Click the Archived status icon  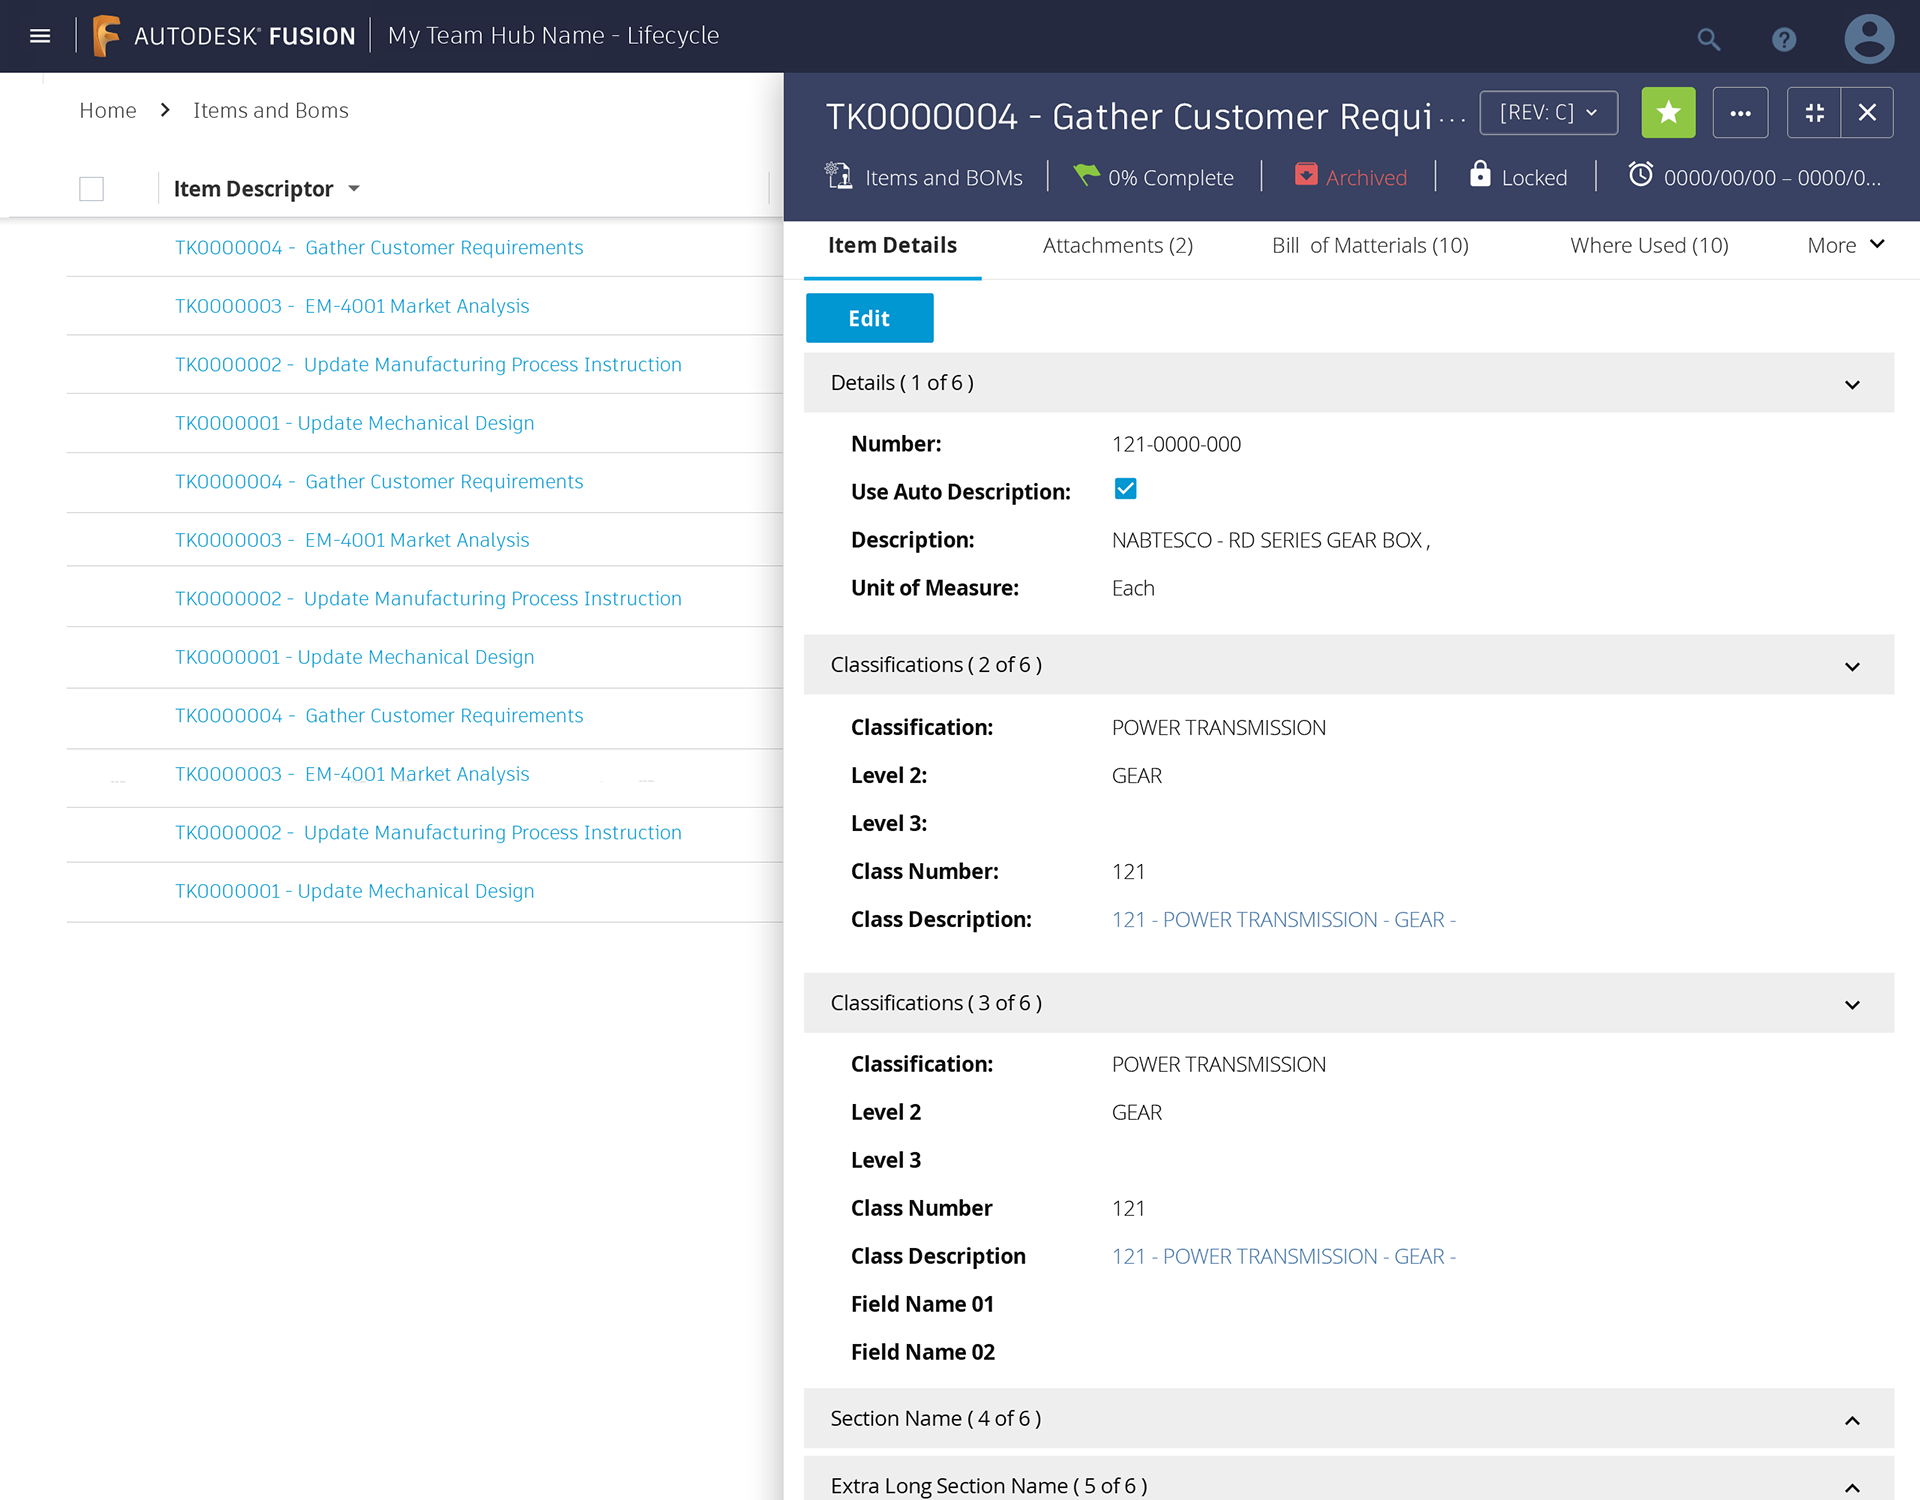pyautogui.click(x=1306, y=175)
